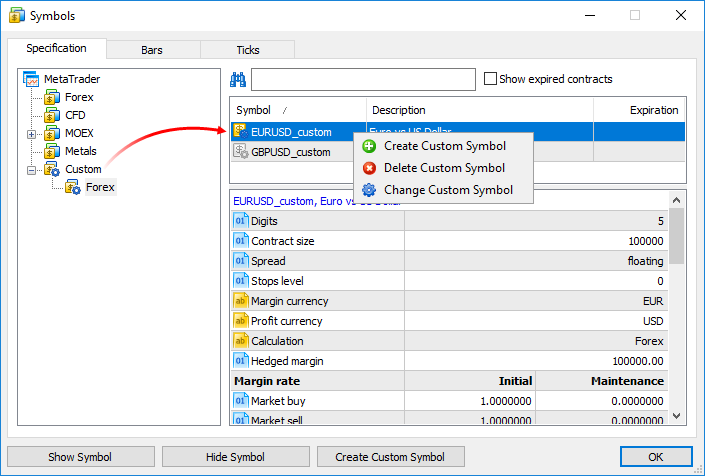The image size is (705, 476).
Task: Click the MOEX group icon
Action: pyautogui.click(x=52, y=133)
